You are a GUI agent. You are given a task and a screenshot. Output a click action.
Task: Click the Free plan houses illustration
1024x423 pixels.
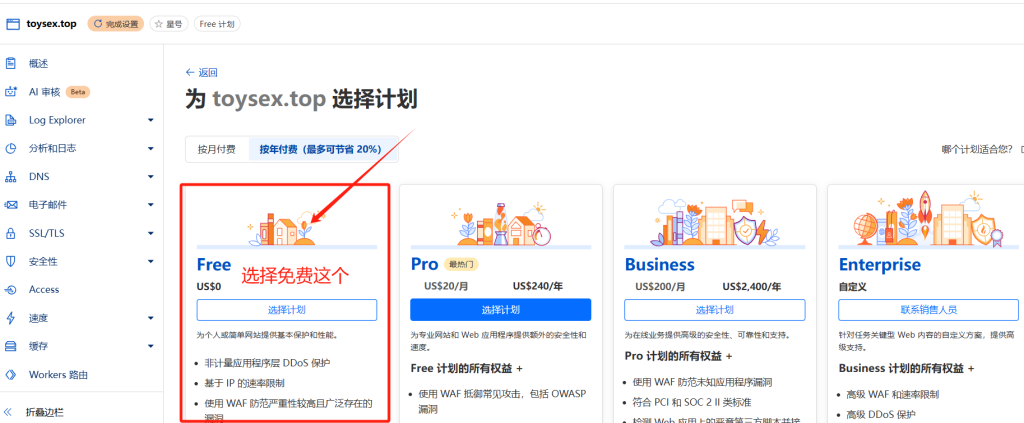[x=287, y=227]
